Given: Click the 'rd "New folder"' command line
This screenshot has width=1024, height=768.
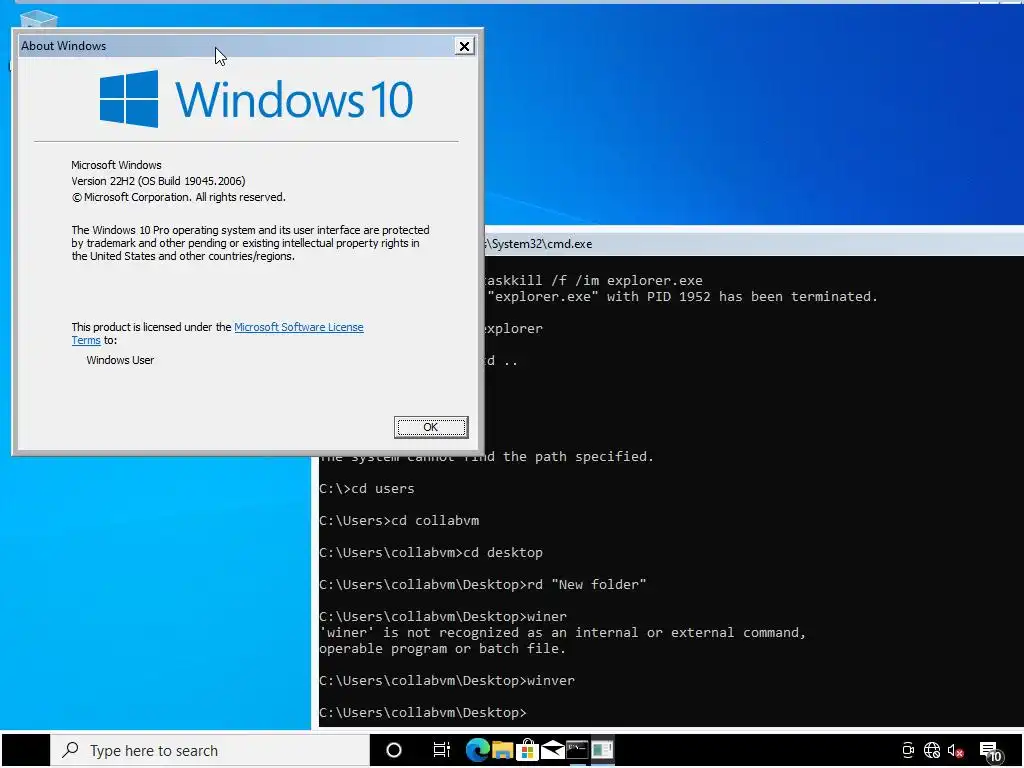Looking at the screenshot, I should coord(483,584).
